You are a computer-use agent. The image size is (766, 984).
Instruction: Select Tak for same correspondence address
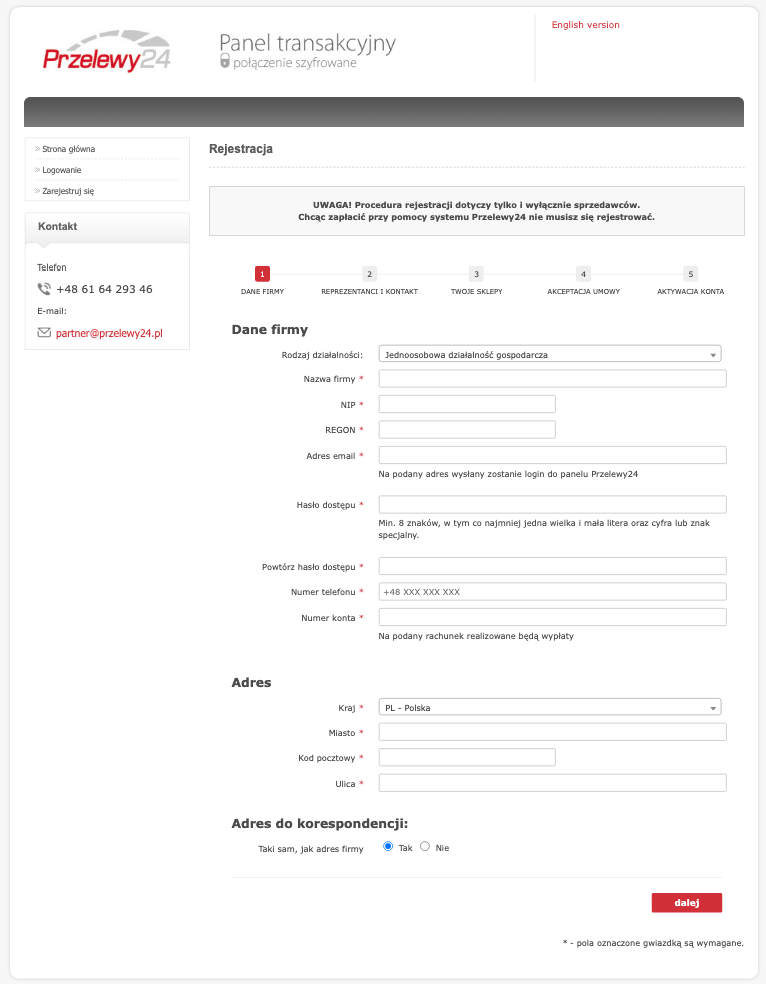point(388,846)
